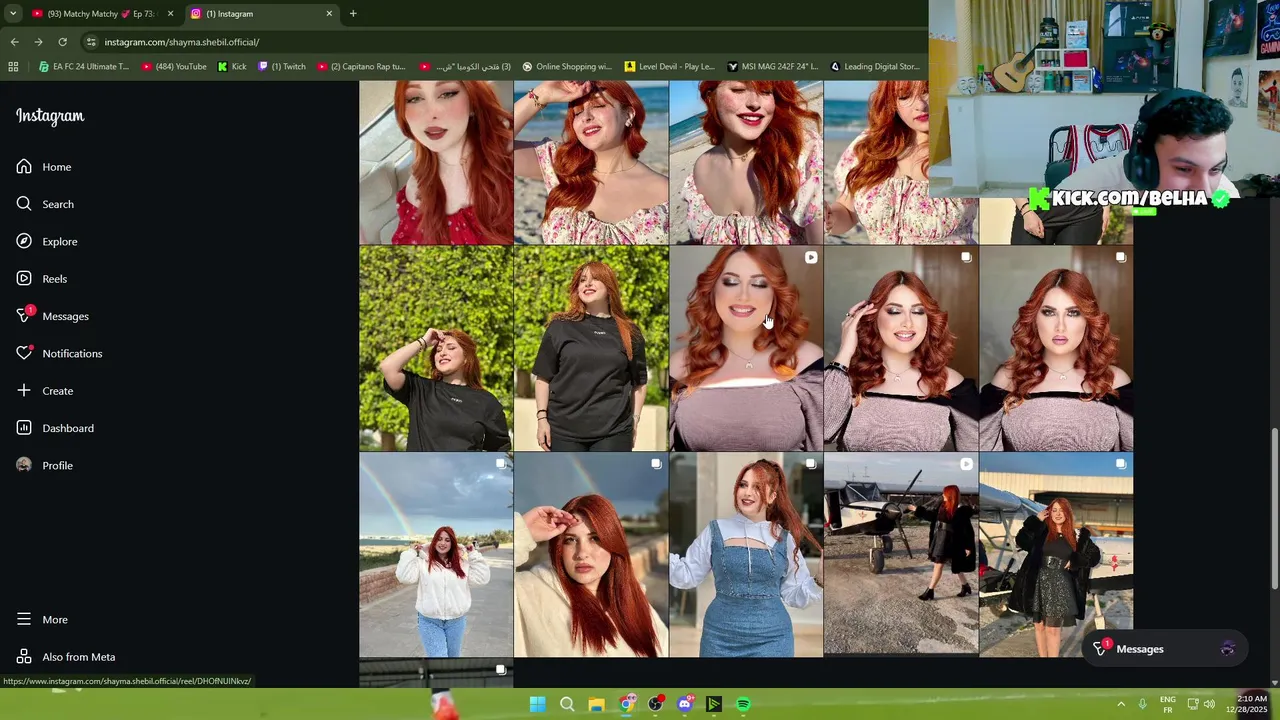This screenshot has height=720, width=1280.
Task: Go forward in the browser
Action: tap(38, 42)
